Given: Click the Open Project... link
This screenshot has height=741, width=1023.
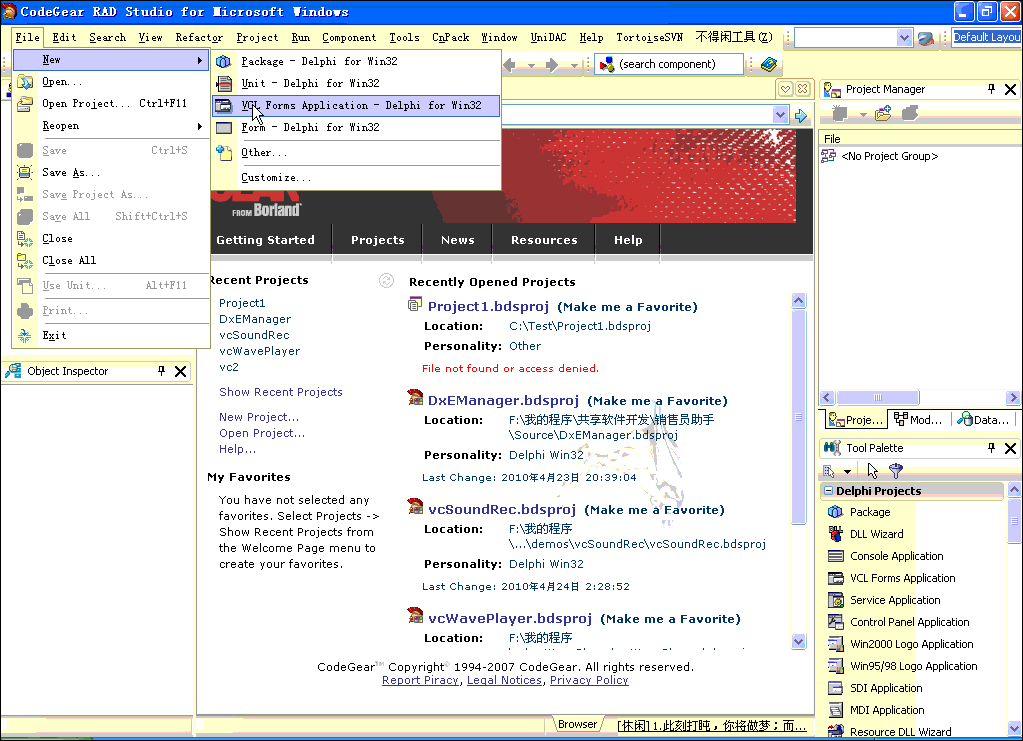Looking at the screenshot, I should pos(262,433).
